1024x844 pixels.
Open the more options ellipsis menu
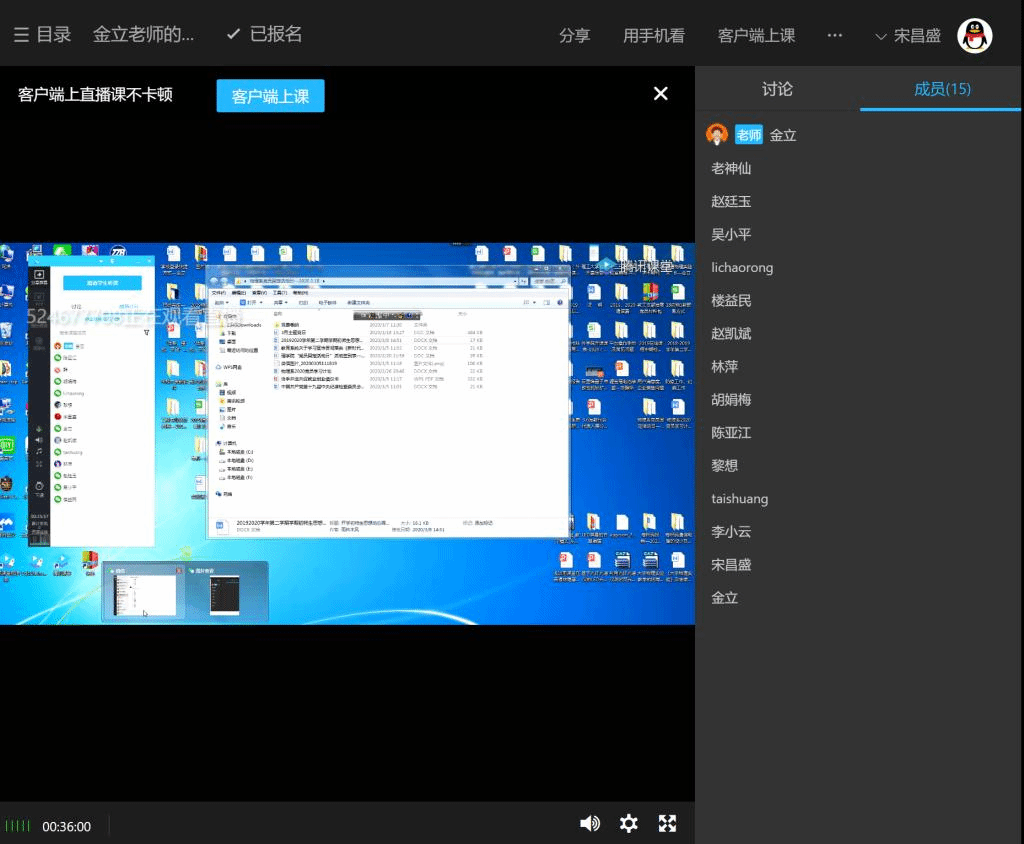coord(835,35)
